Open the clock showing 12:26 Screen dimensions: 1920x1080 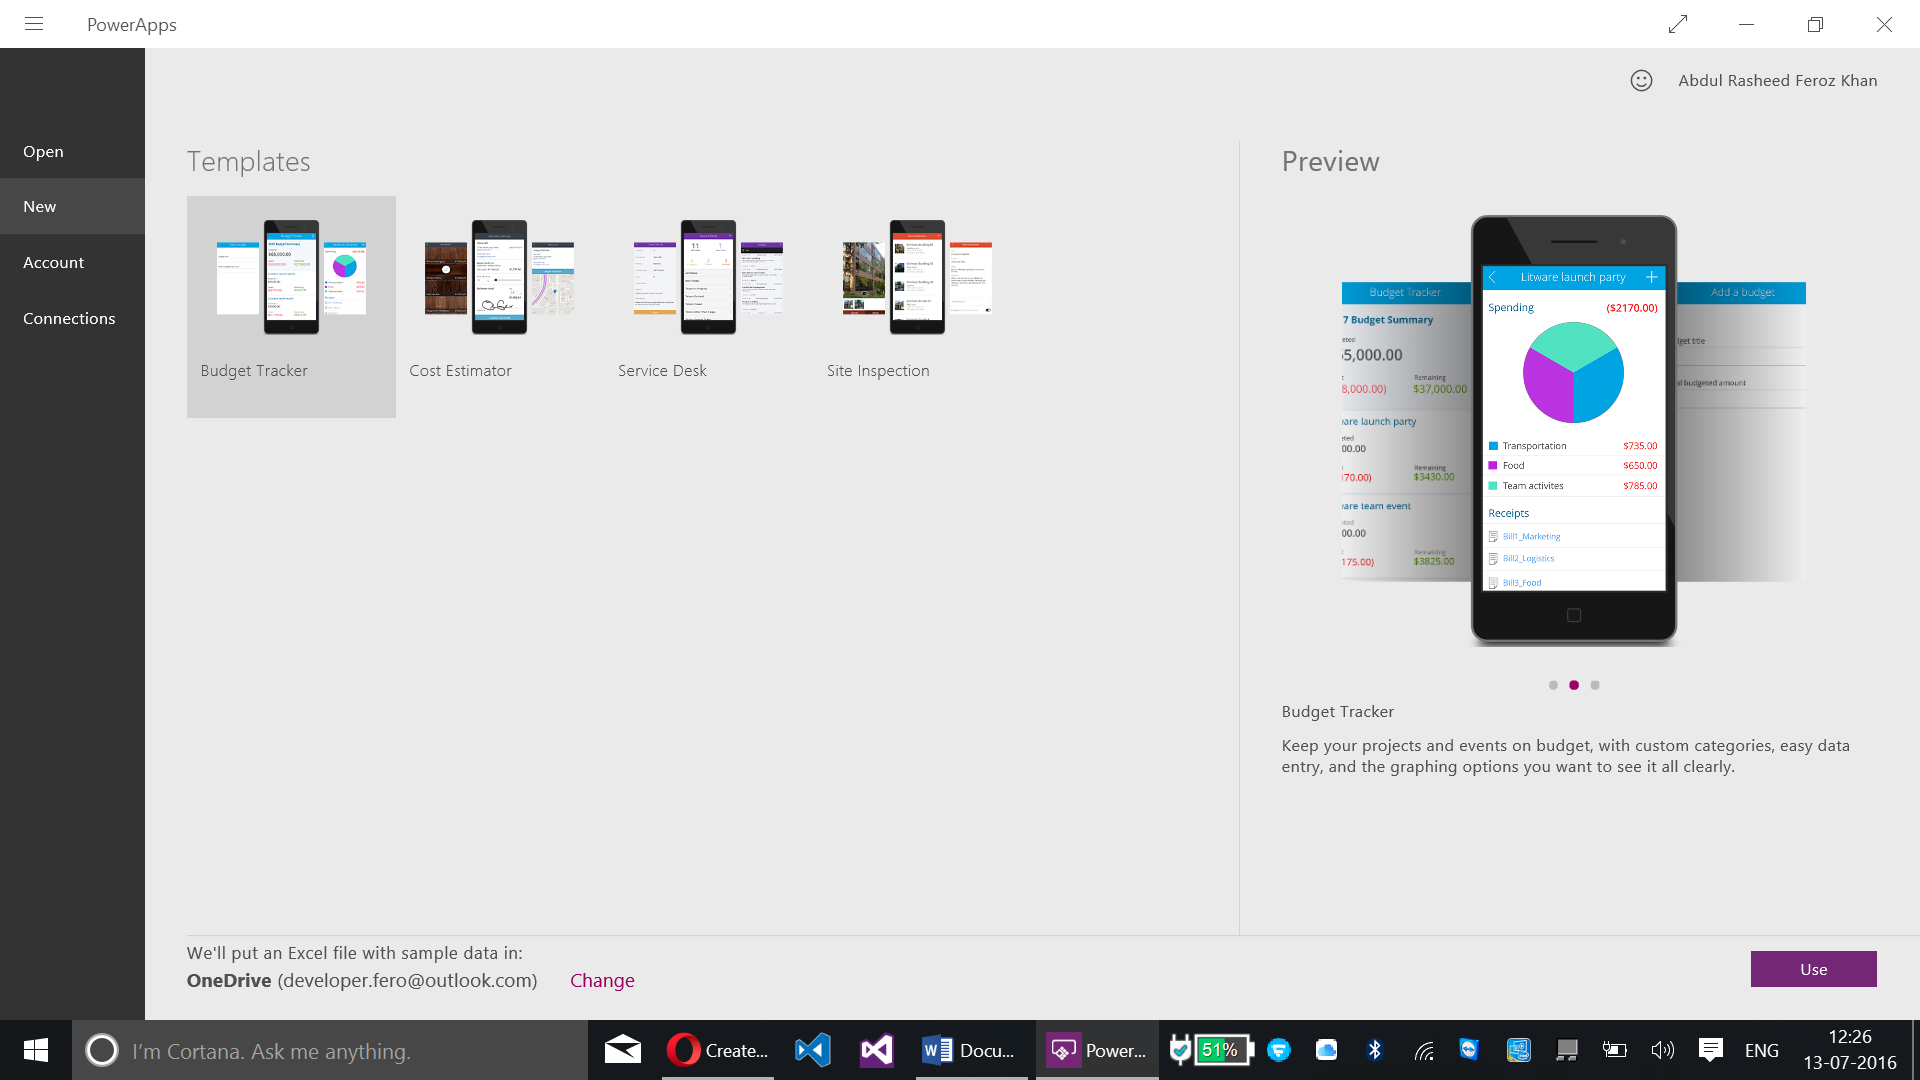tap(1850, 1050)
